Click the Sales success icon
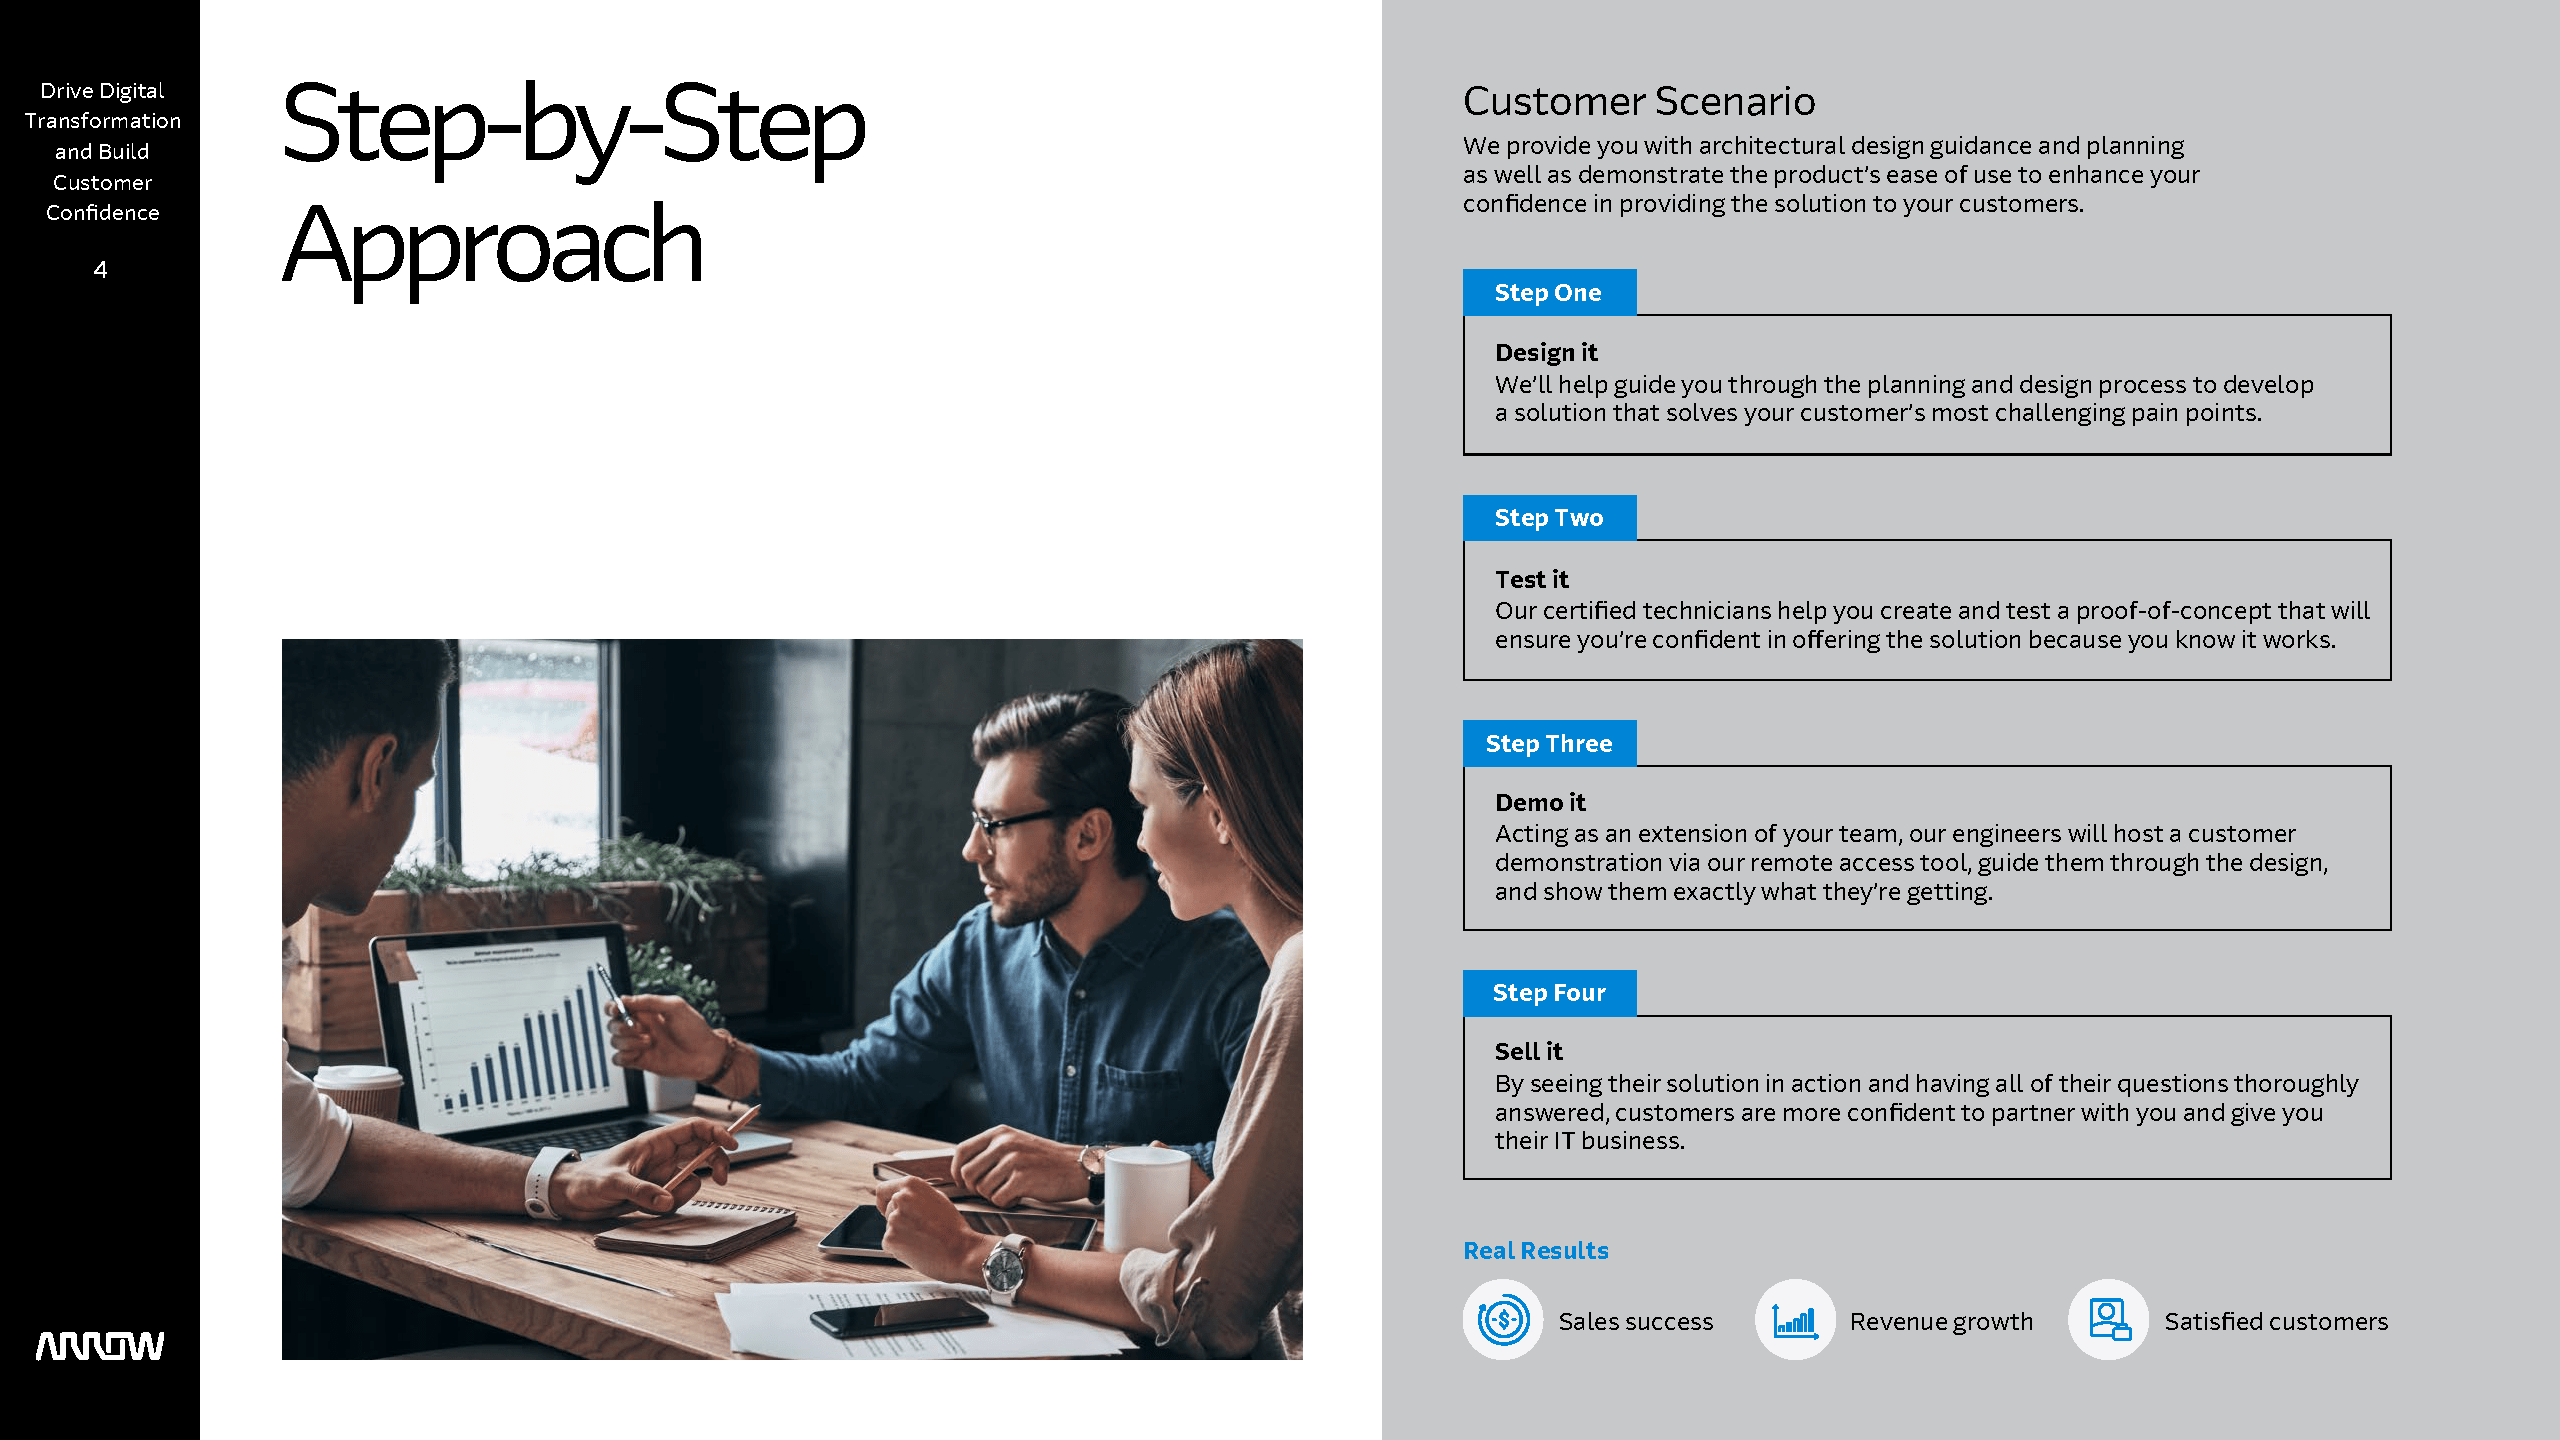The image size is (2560, 1440). (1503, 1320)
